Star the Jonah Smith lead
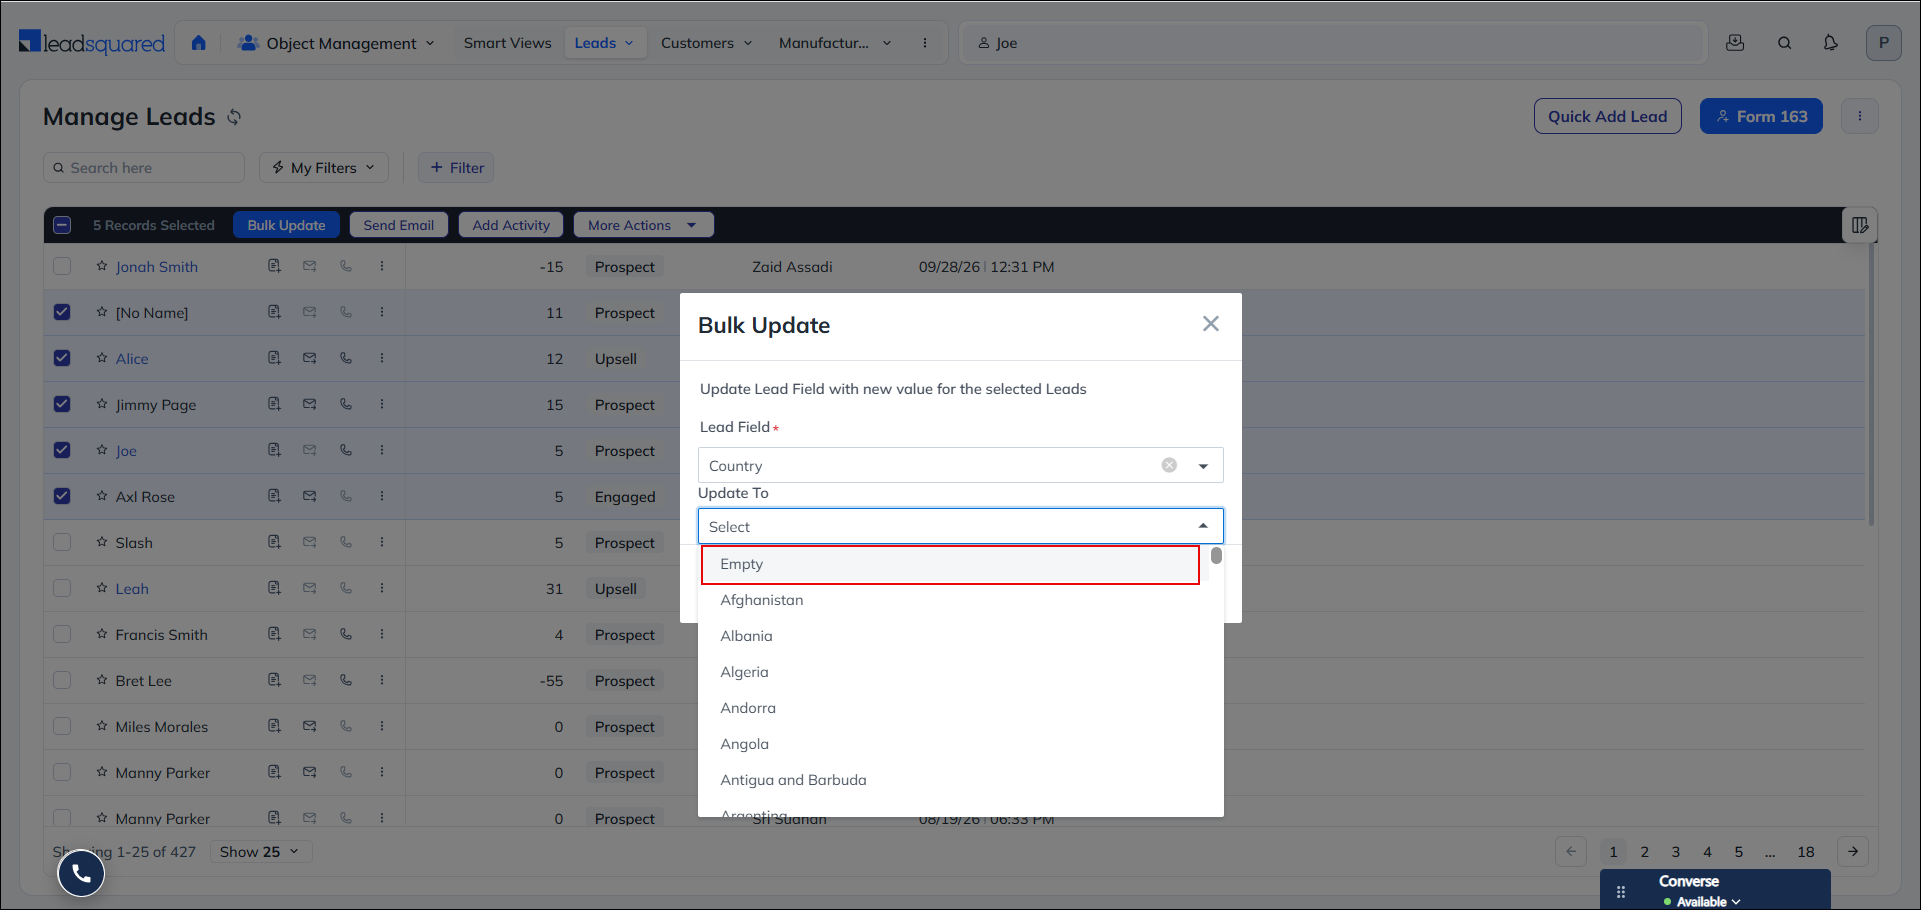 point(102,266)
